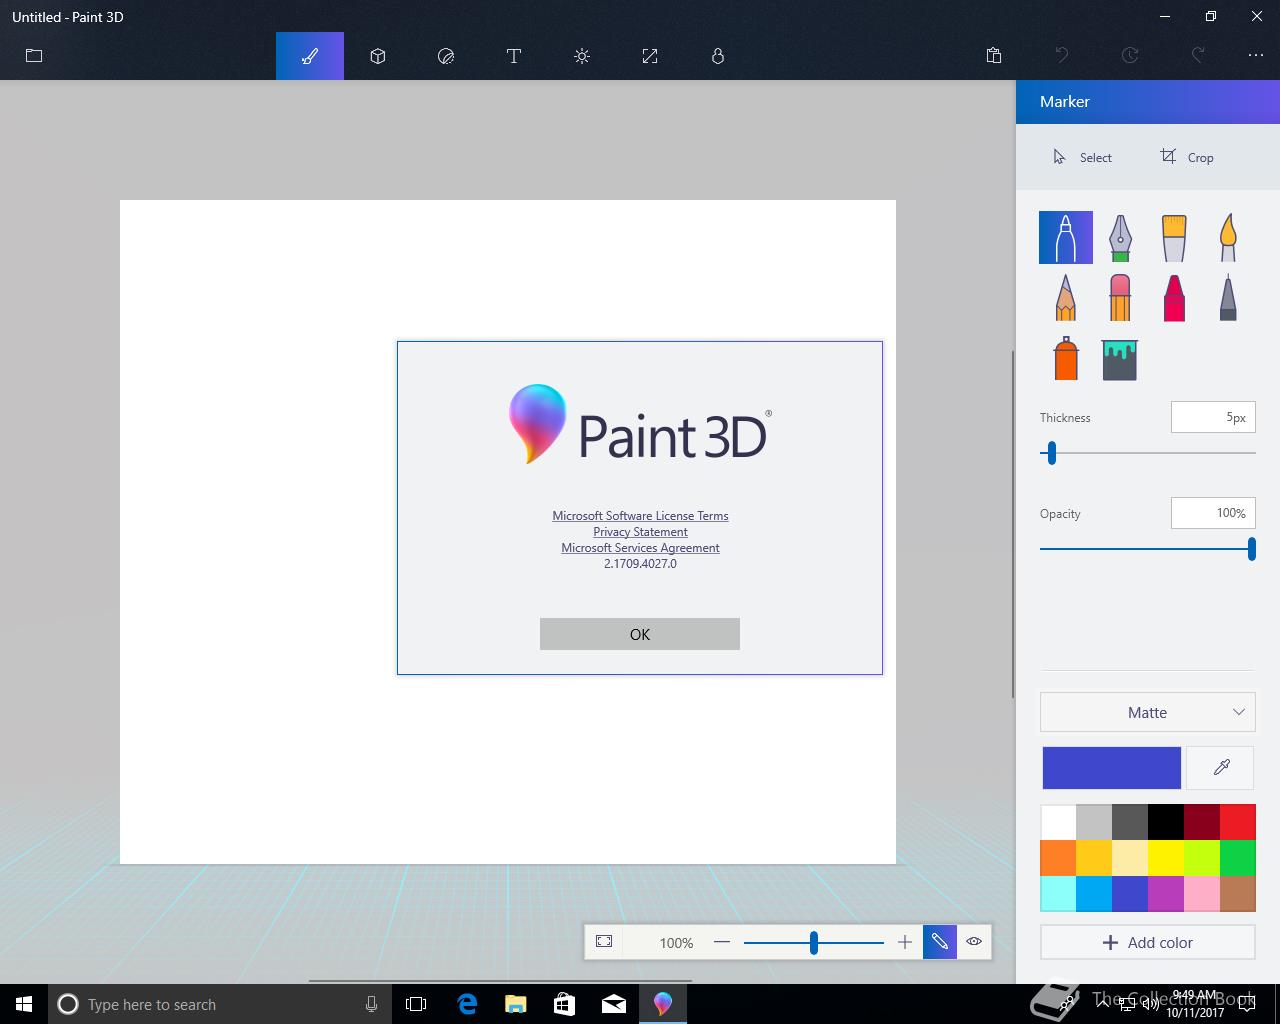Click the zoom slider handle
Screen dimensions: 1280x1024
(x=814, y=942)
